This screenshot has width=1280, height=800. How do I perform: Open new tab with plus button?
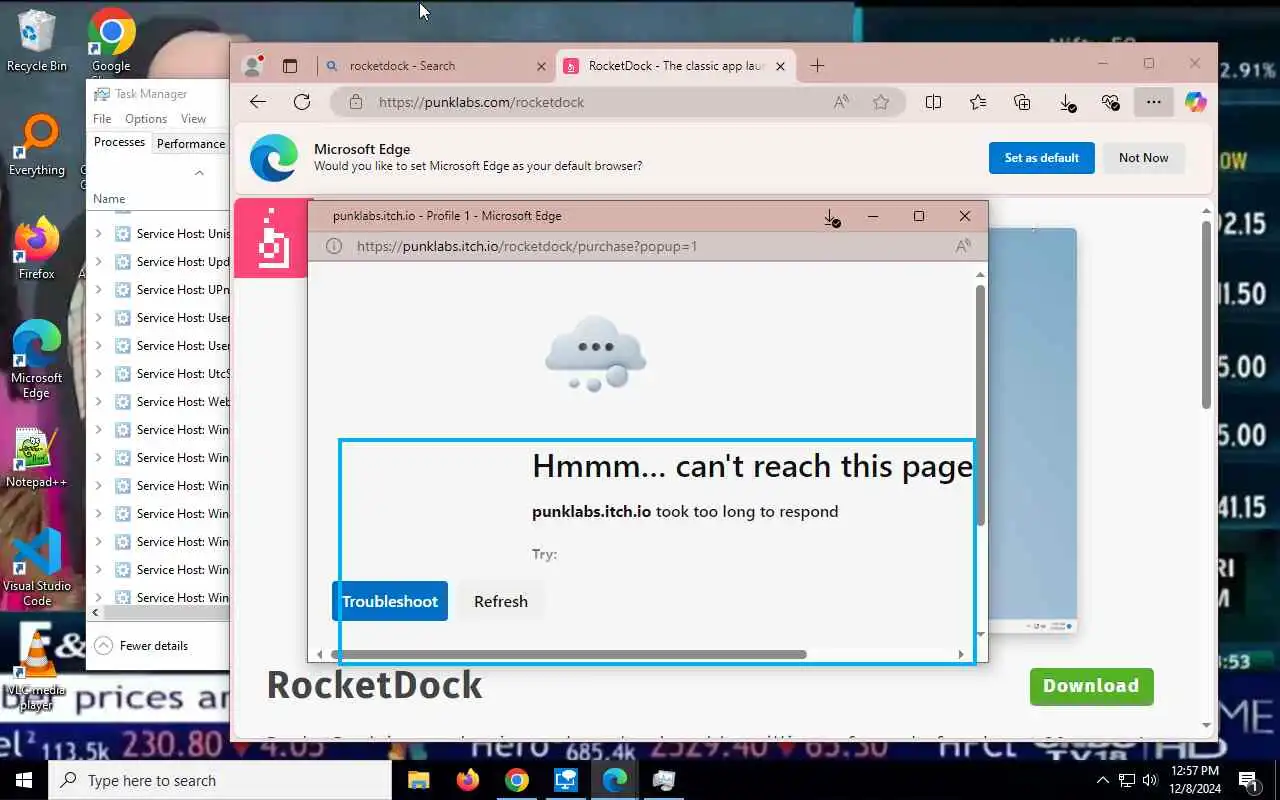pyautogui.click(x=817, y=66)
